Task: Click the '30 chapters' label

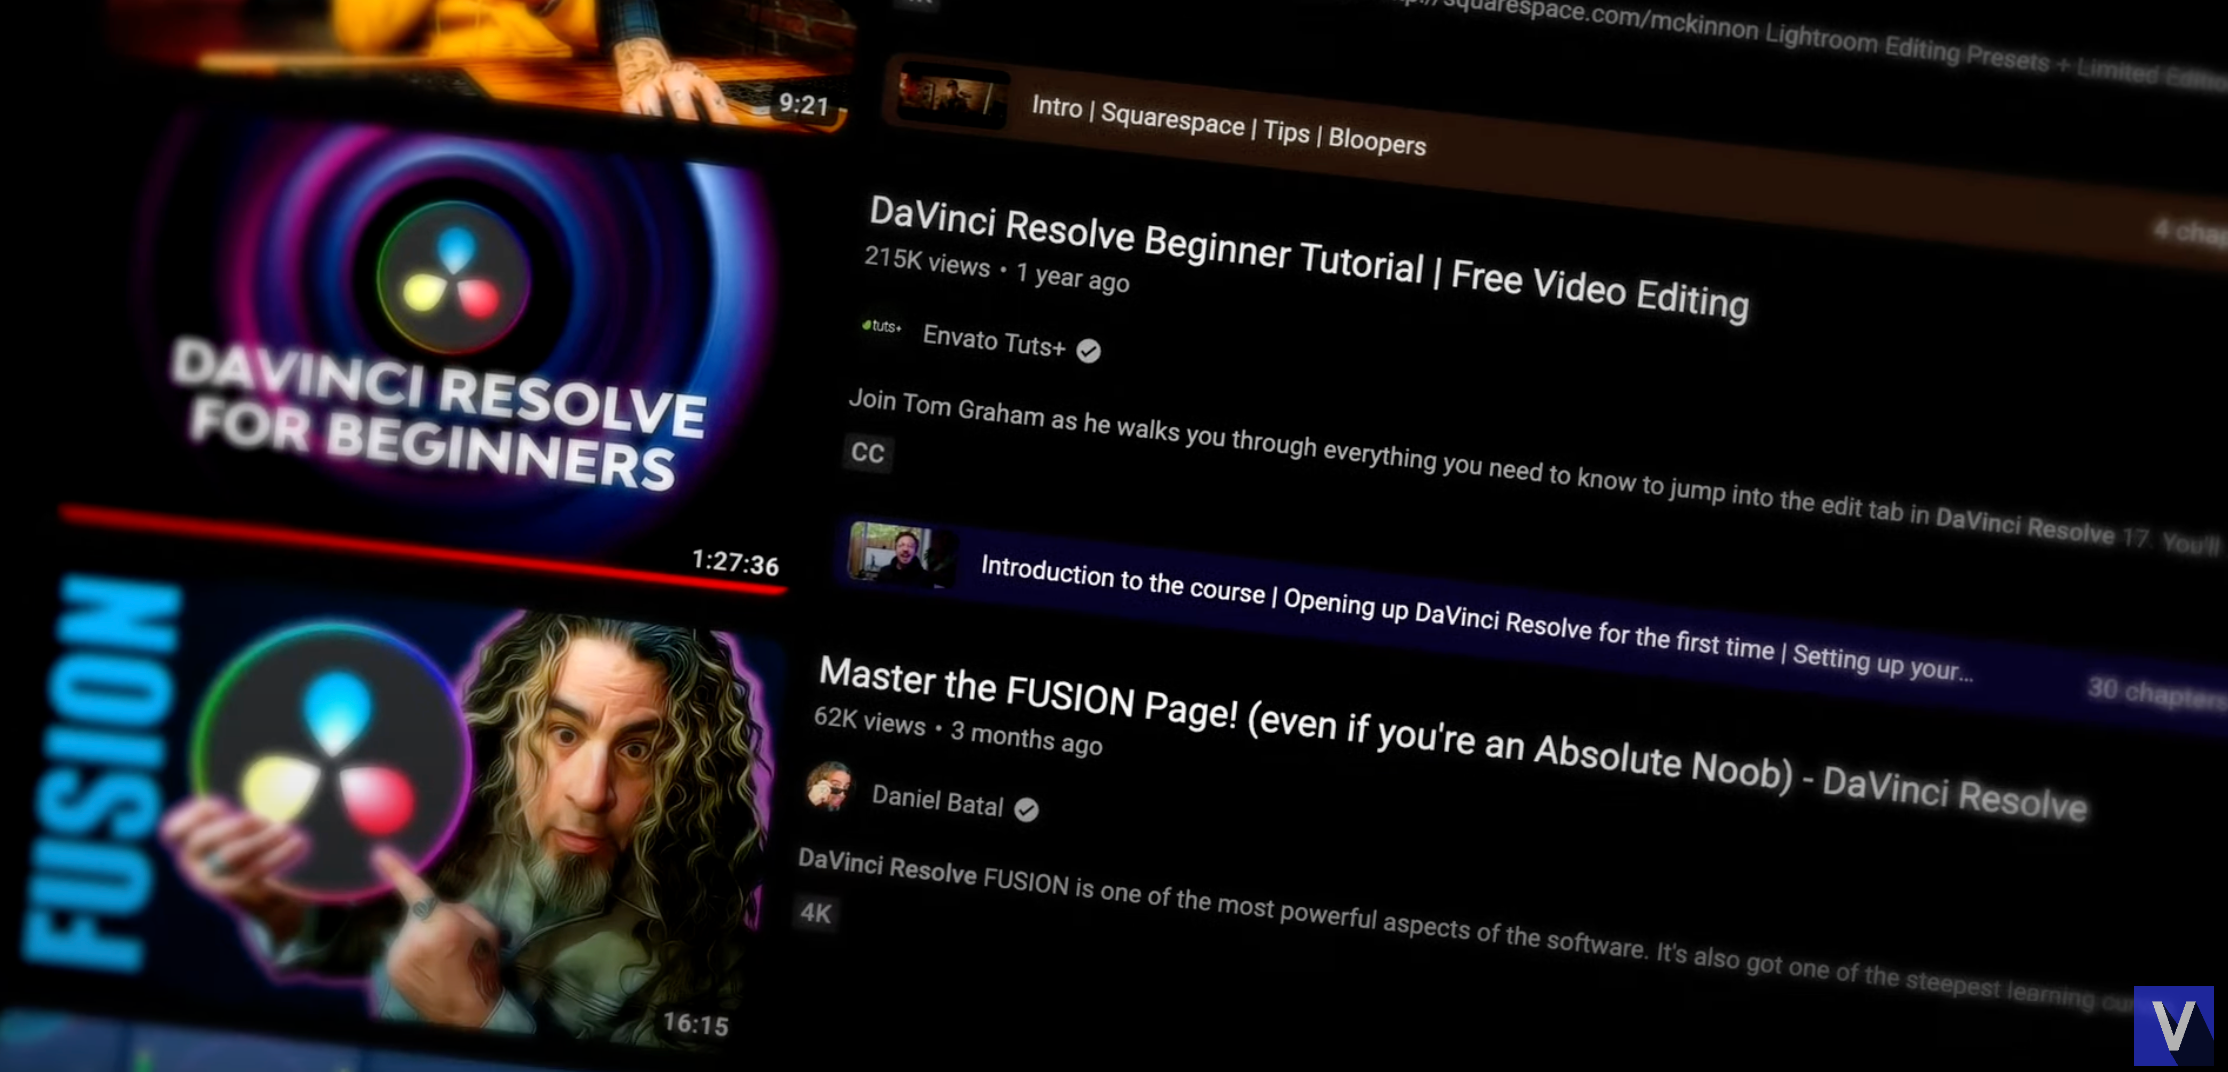Action: (2157, 692)
